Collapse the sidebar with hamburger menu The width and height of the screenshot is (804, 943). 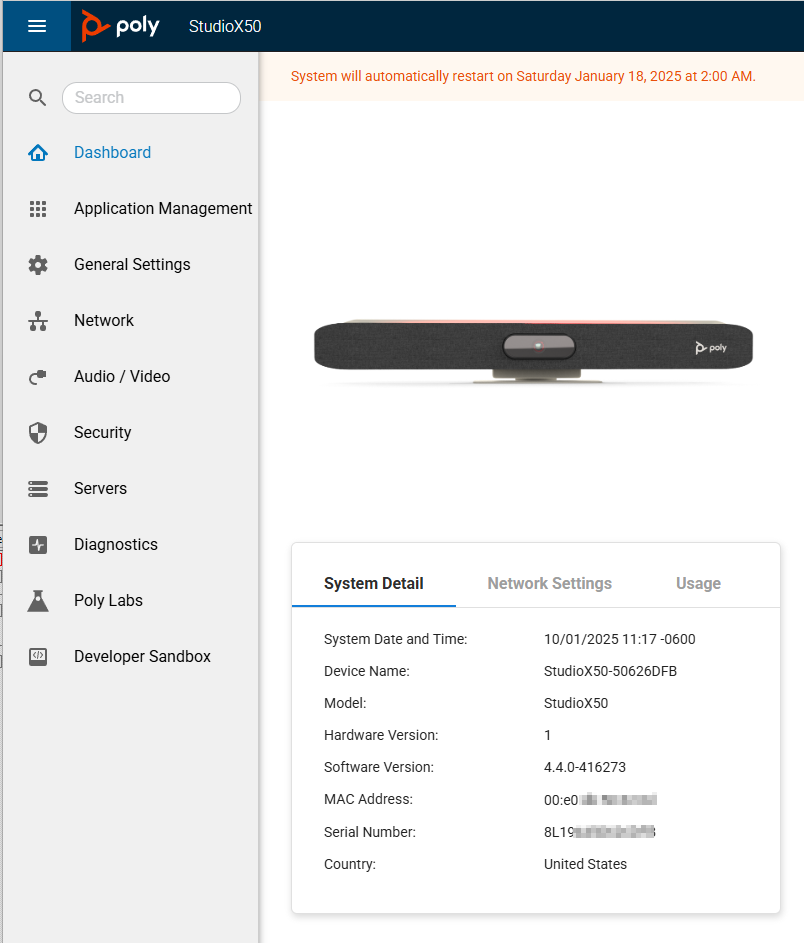(36, 26)
